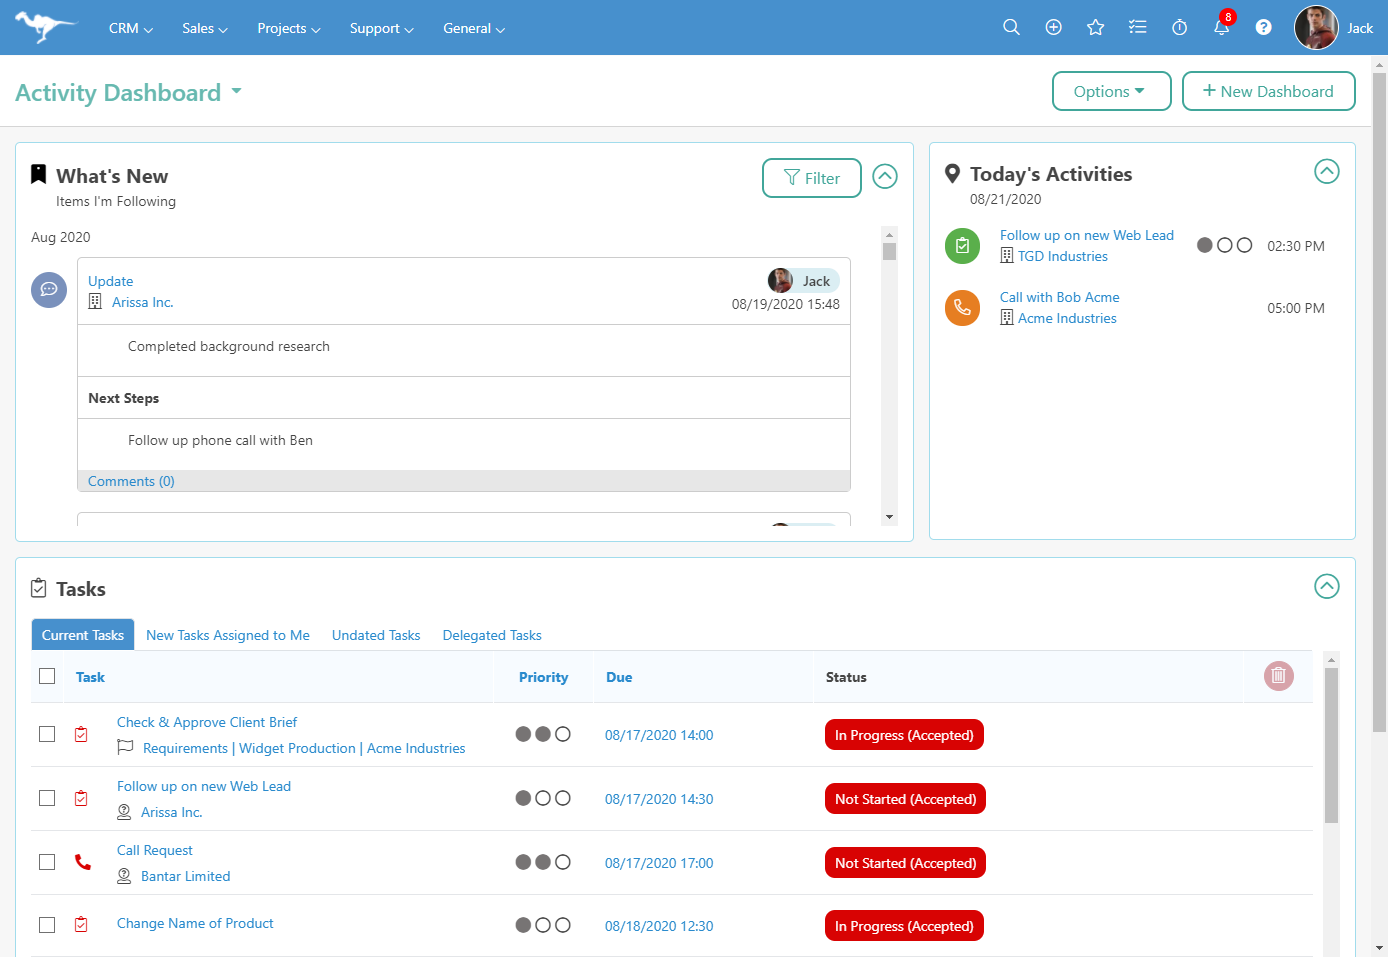The width and height of the screenshot is (1388, 957).
Task: Collapse the Tasks panel
Action: click(1326, 586)
